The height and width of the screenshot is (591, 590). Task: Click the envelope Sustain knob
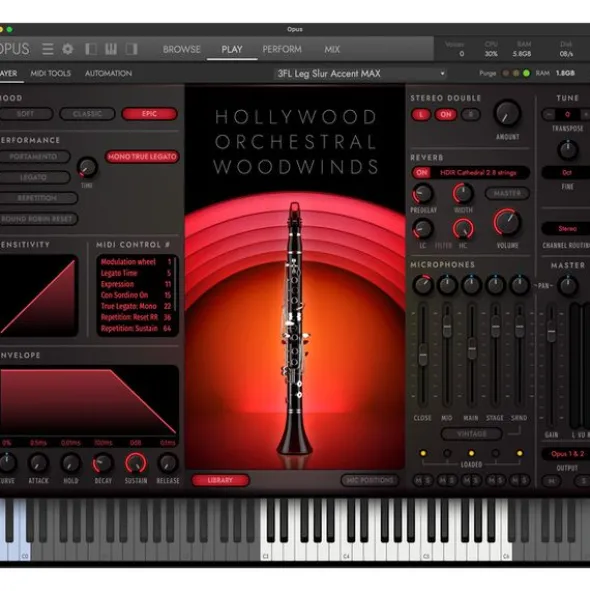pos(136,464)
